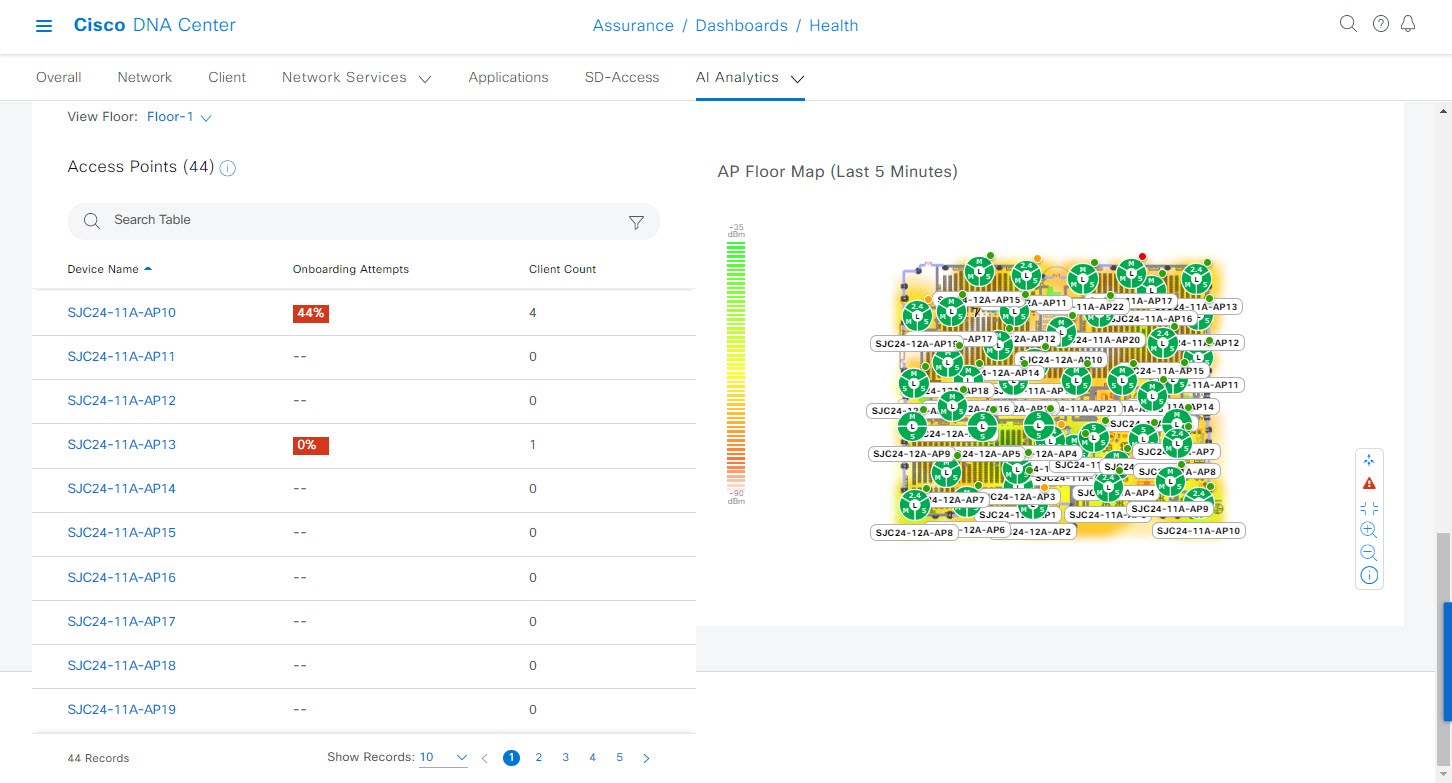
Task: Open the Show Records 10 dropdown
Action: (x=443, y=758)
